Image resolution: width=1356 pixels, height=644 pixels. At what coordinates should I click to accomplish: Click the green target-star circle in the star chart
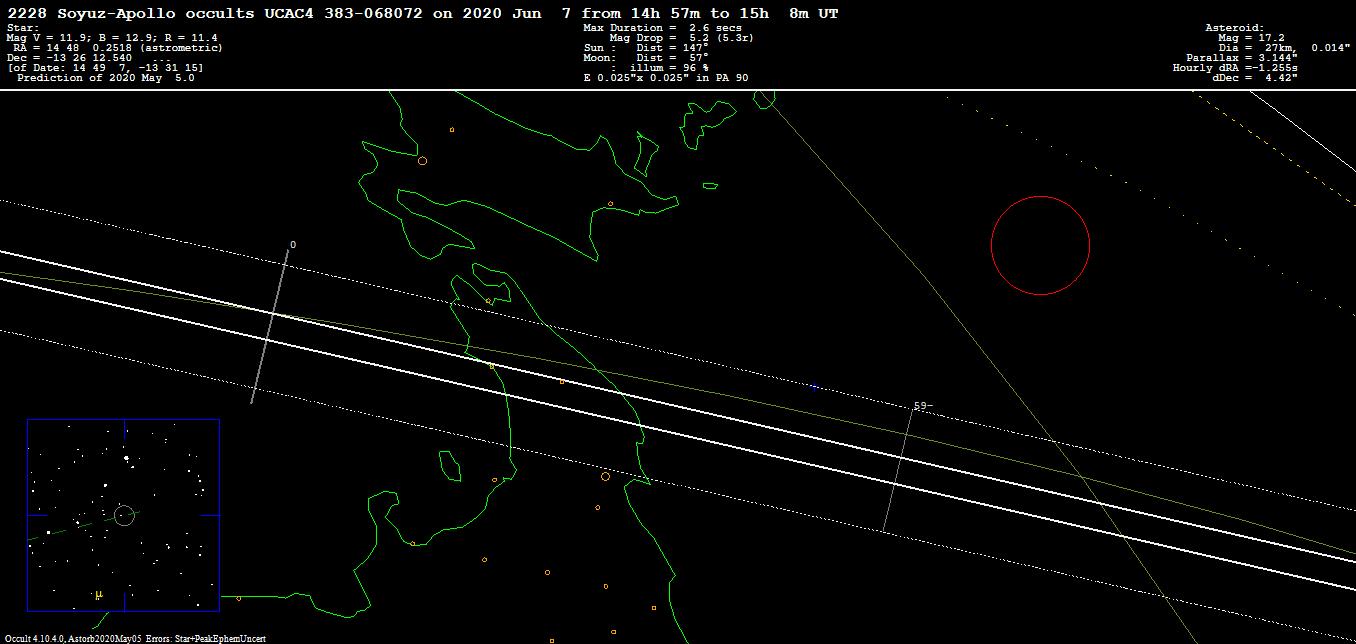pyautogui.click(x=124, y=515)
